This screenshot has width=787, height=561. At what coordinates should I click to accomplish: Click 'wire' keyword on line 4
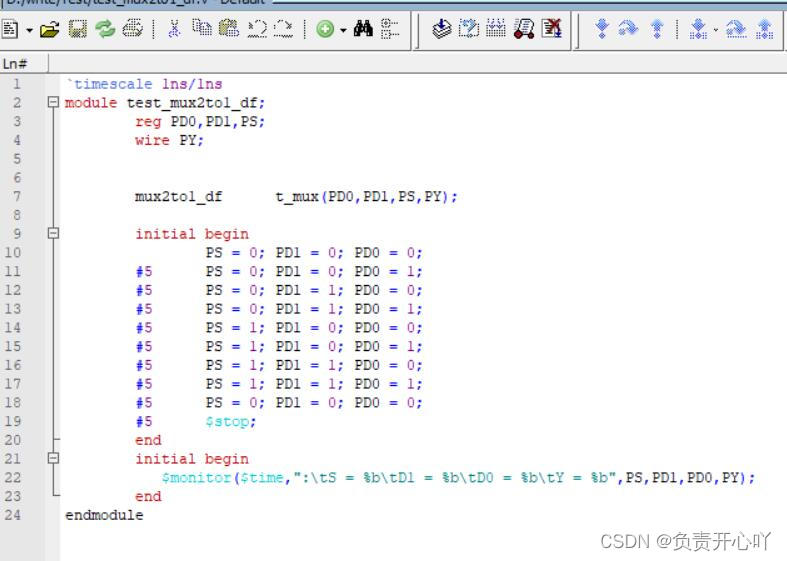[x=152, y=141]
